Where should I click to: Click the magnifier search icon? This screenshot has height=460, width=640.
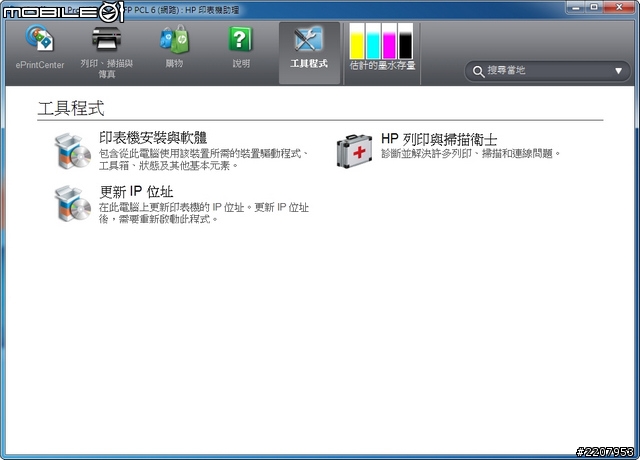[x=478, y=71]
